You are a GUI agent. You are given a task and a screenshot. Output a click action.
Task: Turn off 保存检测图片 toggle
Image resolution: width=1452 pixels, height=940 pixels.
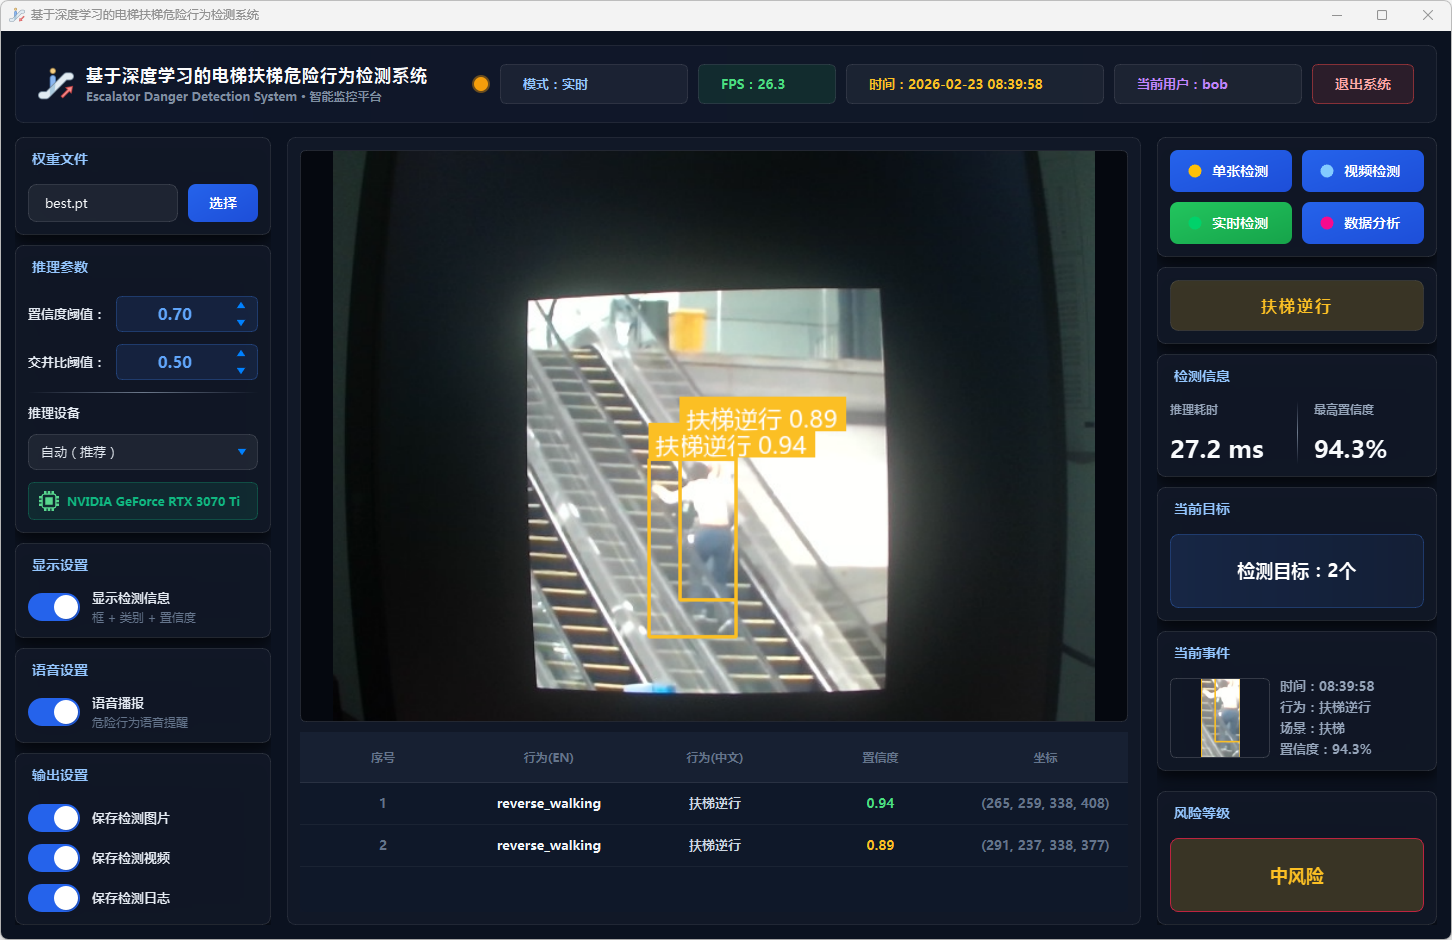pos(54,818)
